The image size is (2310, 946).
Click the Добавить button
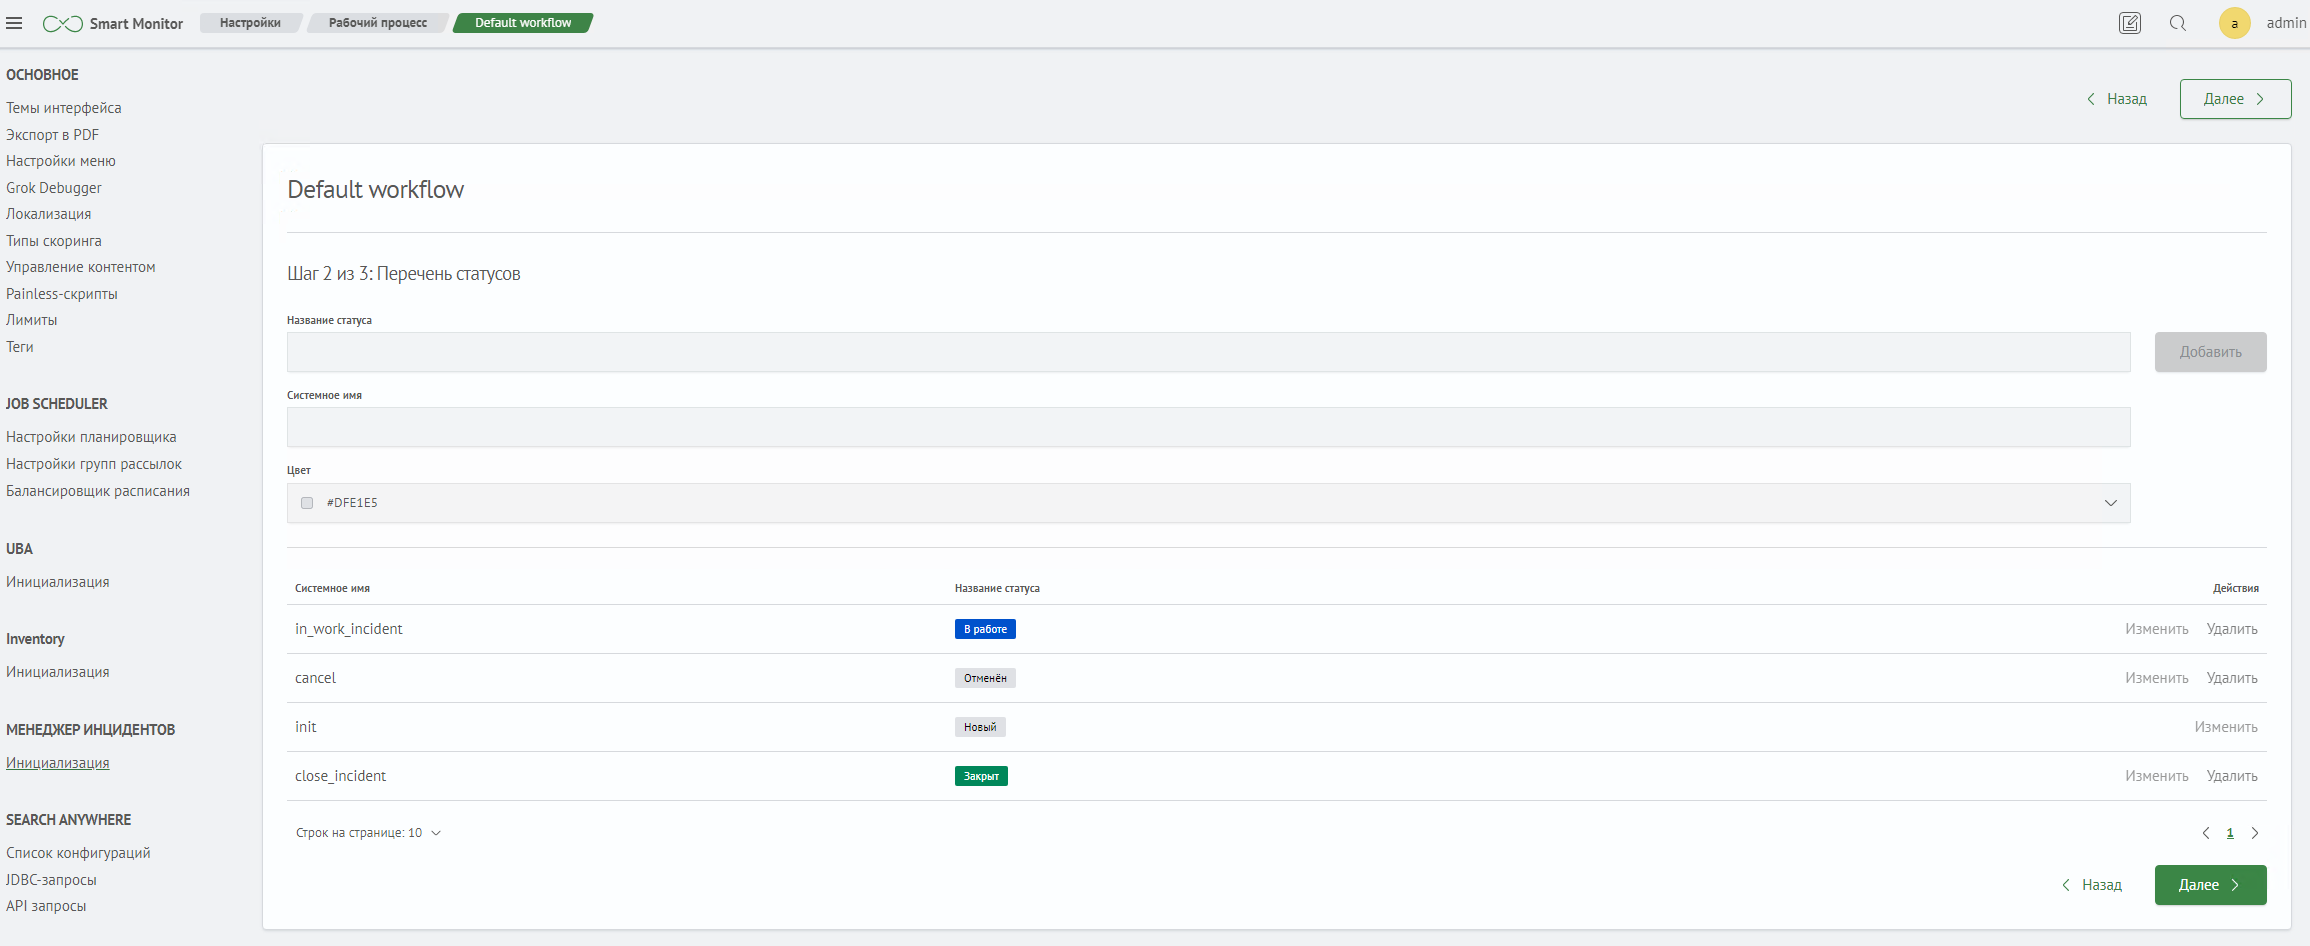point(2210,352)
